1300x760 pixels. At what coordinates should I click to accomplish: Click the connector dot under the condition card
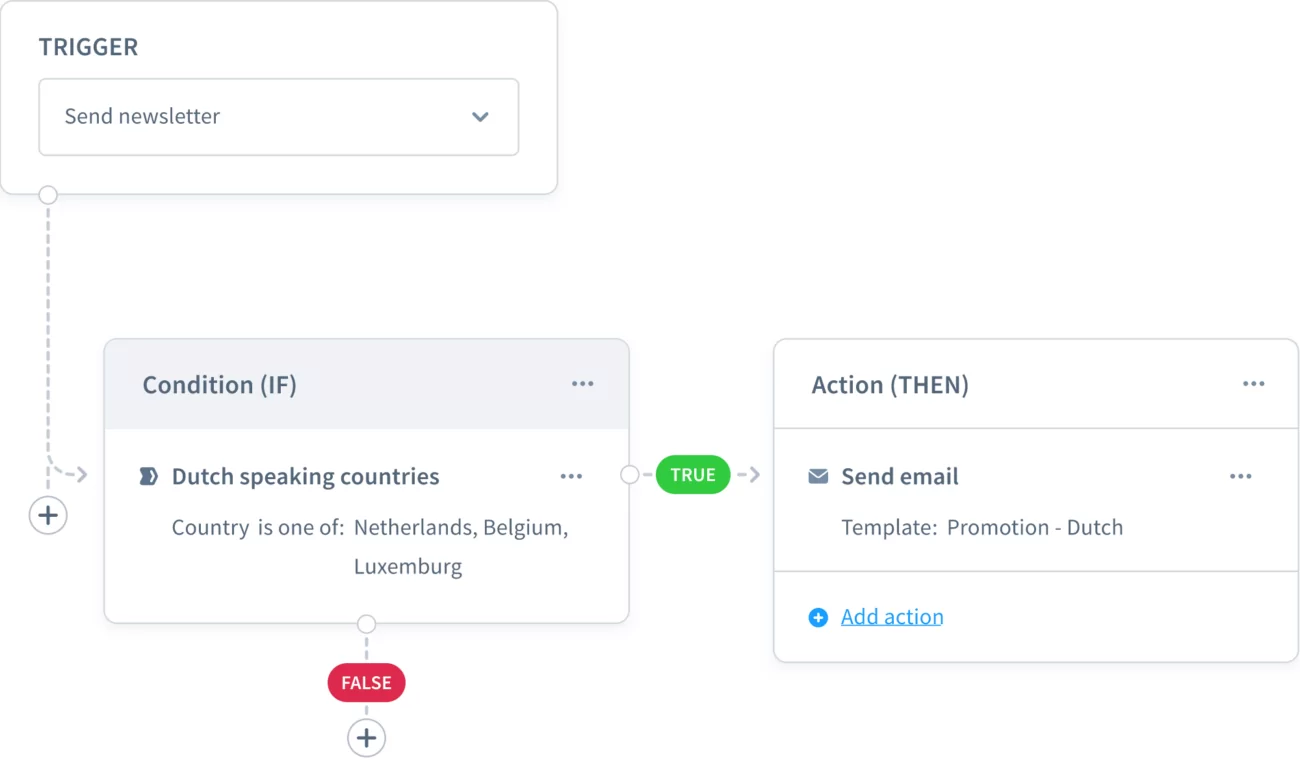[366, 623]
